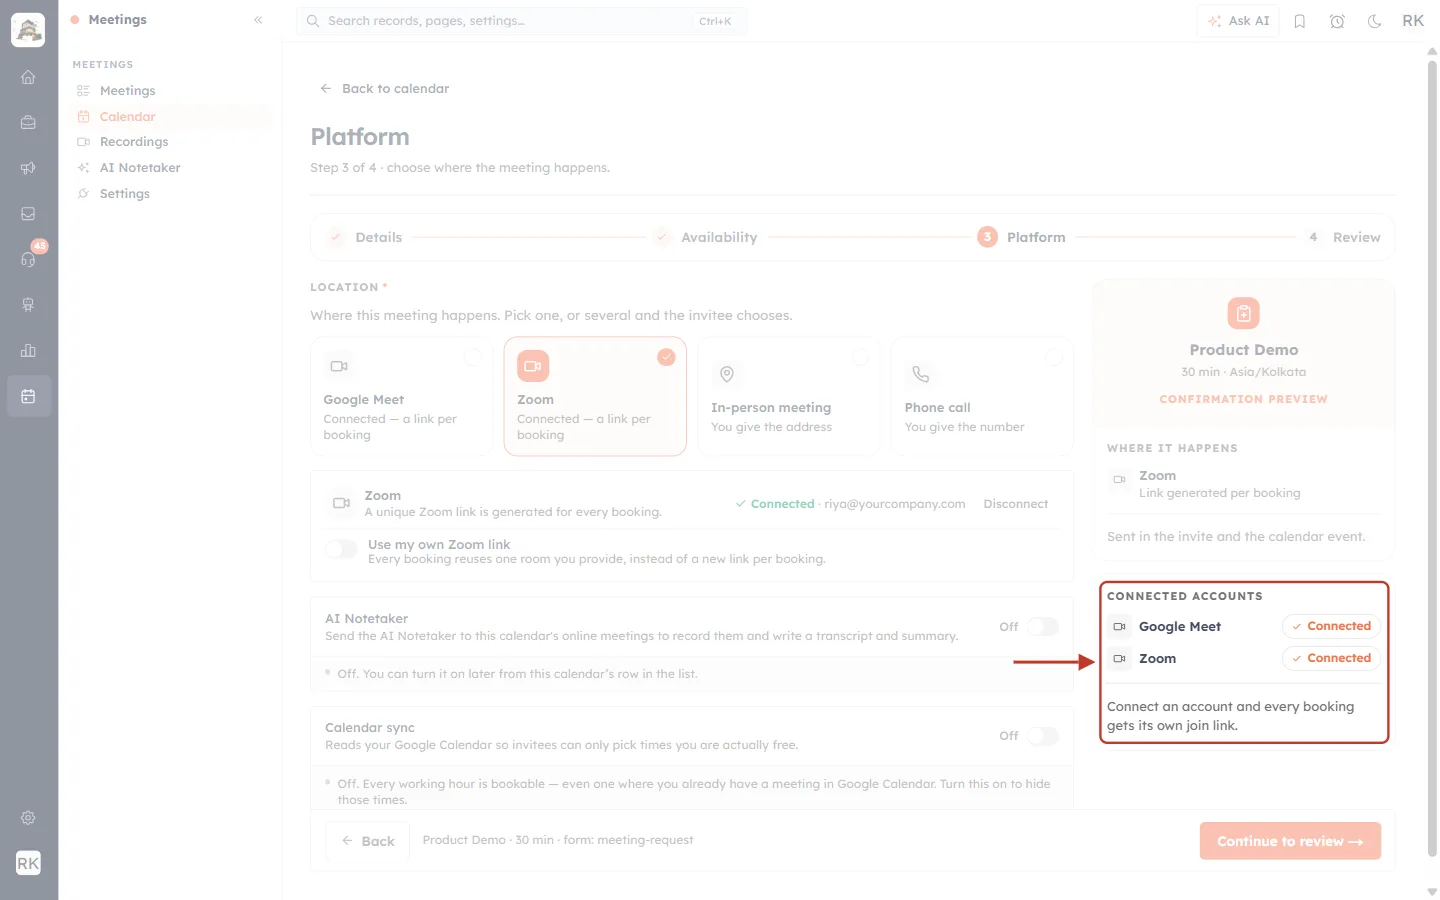The width and height of the screenshot is (1440, 900).
Task: Collapse the Meetings sidebar with double chevron
Action: (258, 20)
